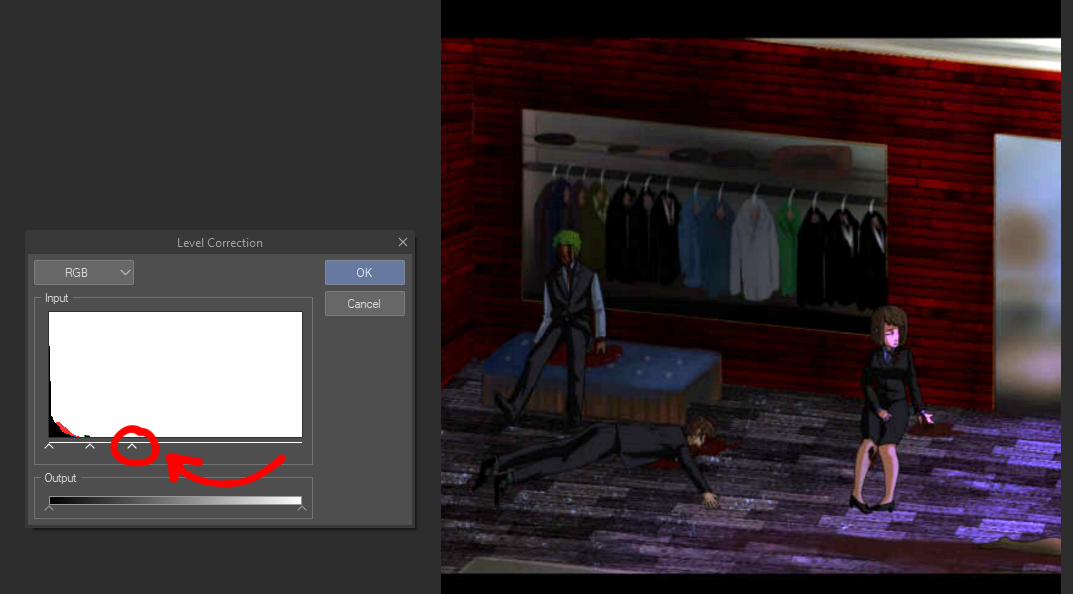The width and height of the screenshot is (1073, 594).
Task: Open the RGB channel dropdown
Action: (x=84, y=272)
